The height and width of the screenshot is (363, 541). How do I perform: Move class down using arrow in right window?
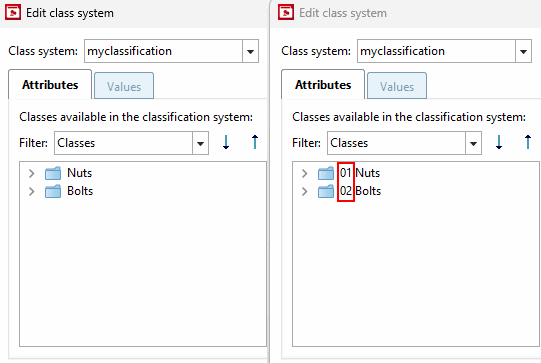pyautogui.click(x=499, y=142)
